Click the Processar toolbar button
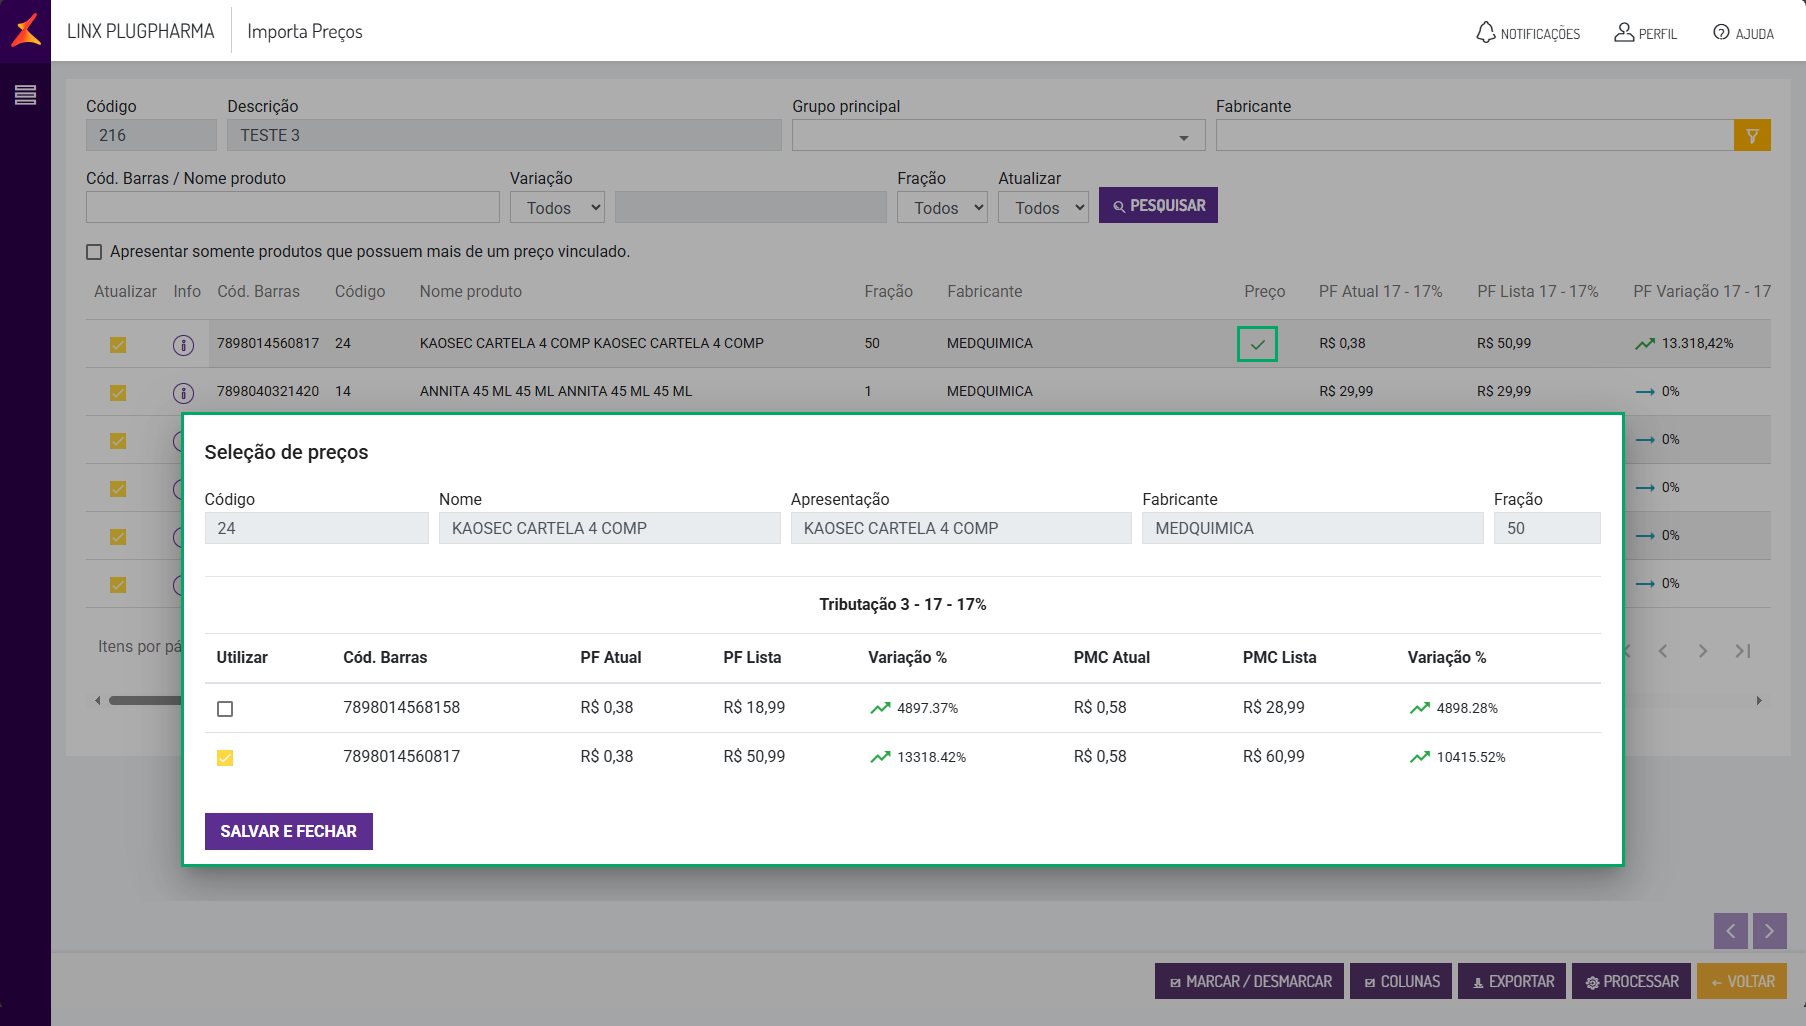 point(1632,981)
